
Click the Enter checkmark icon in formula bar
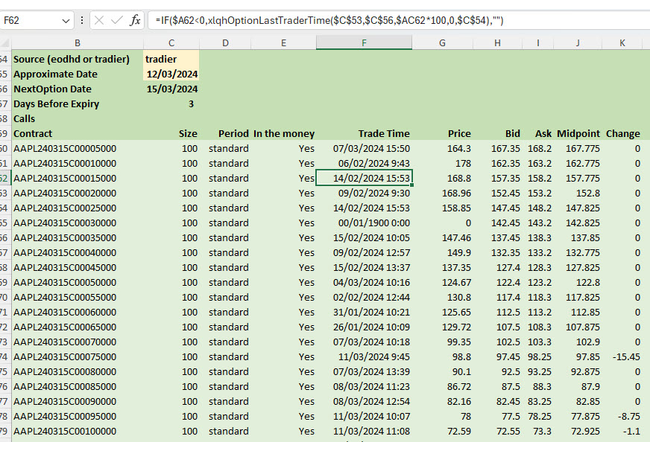pyautogui.click(x=116, y=19)
